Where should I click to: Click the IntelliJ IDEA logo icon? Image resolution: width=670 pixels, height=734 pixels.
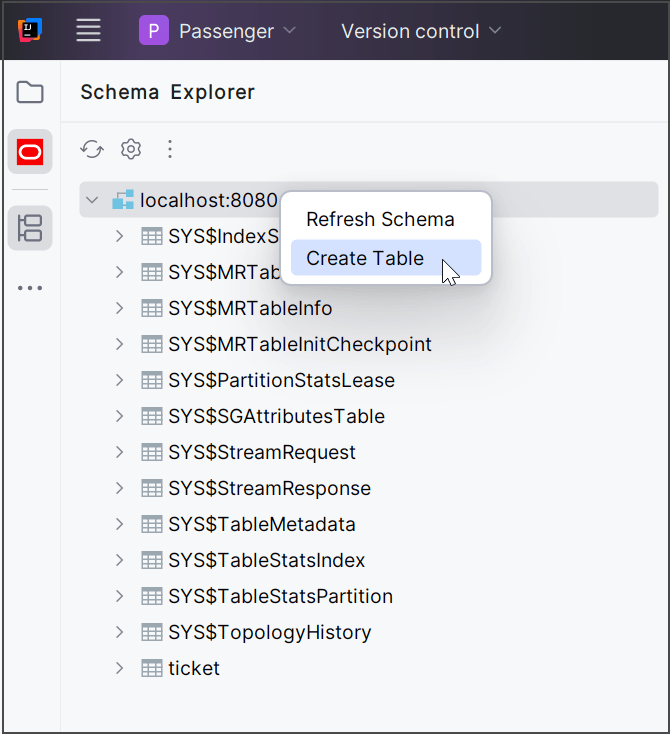click(x=30, y=31)
